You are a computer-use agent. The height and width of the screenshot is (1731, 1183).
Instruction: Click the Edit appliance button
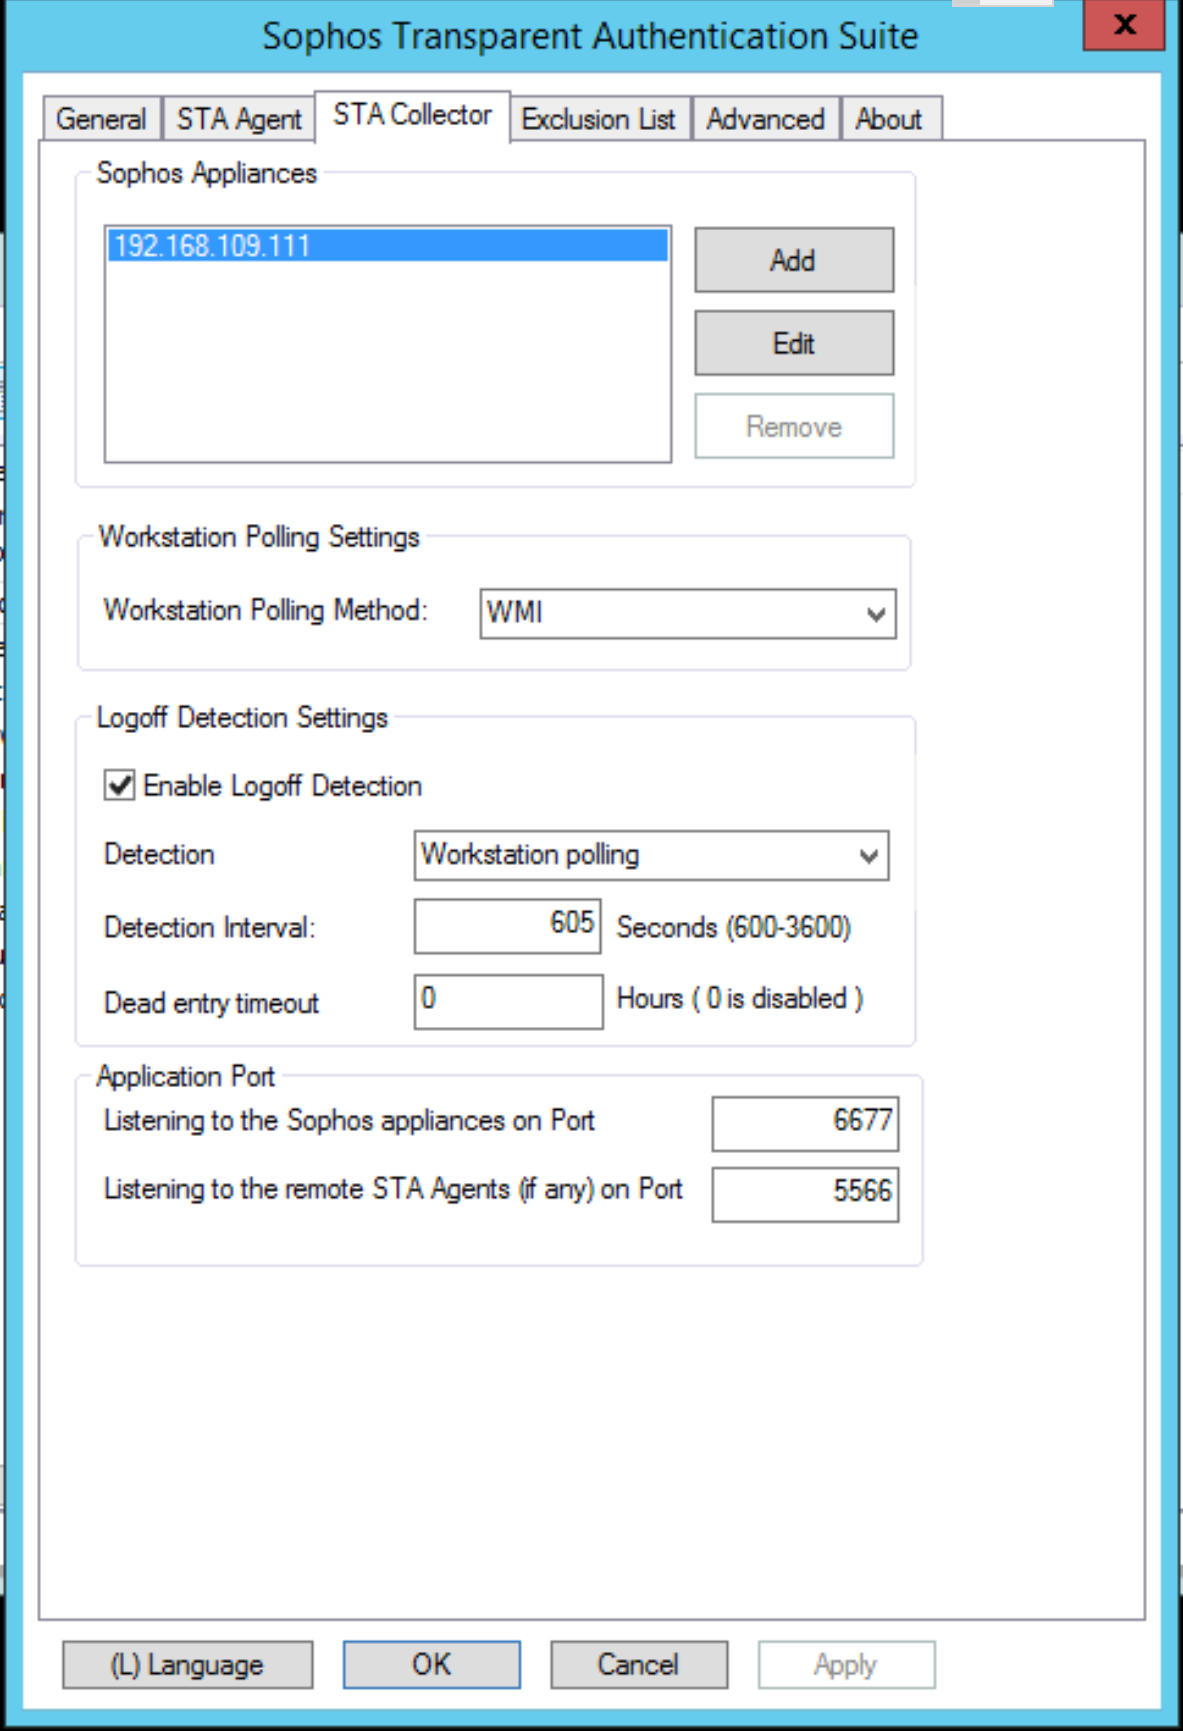794,343
